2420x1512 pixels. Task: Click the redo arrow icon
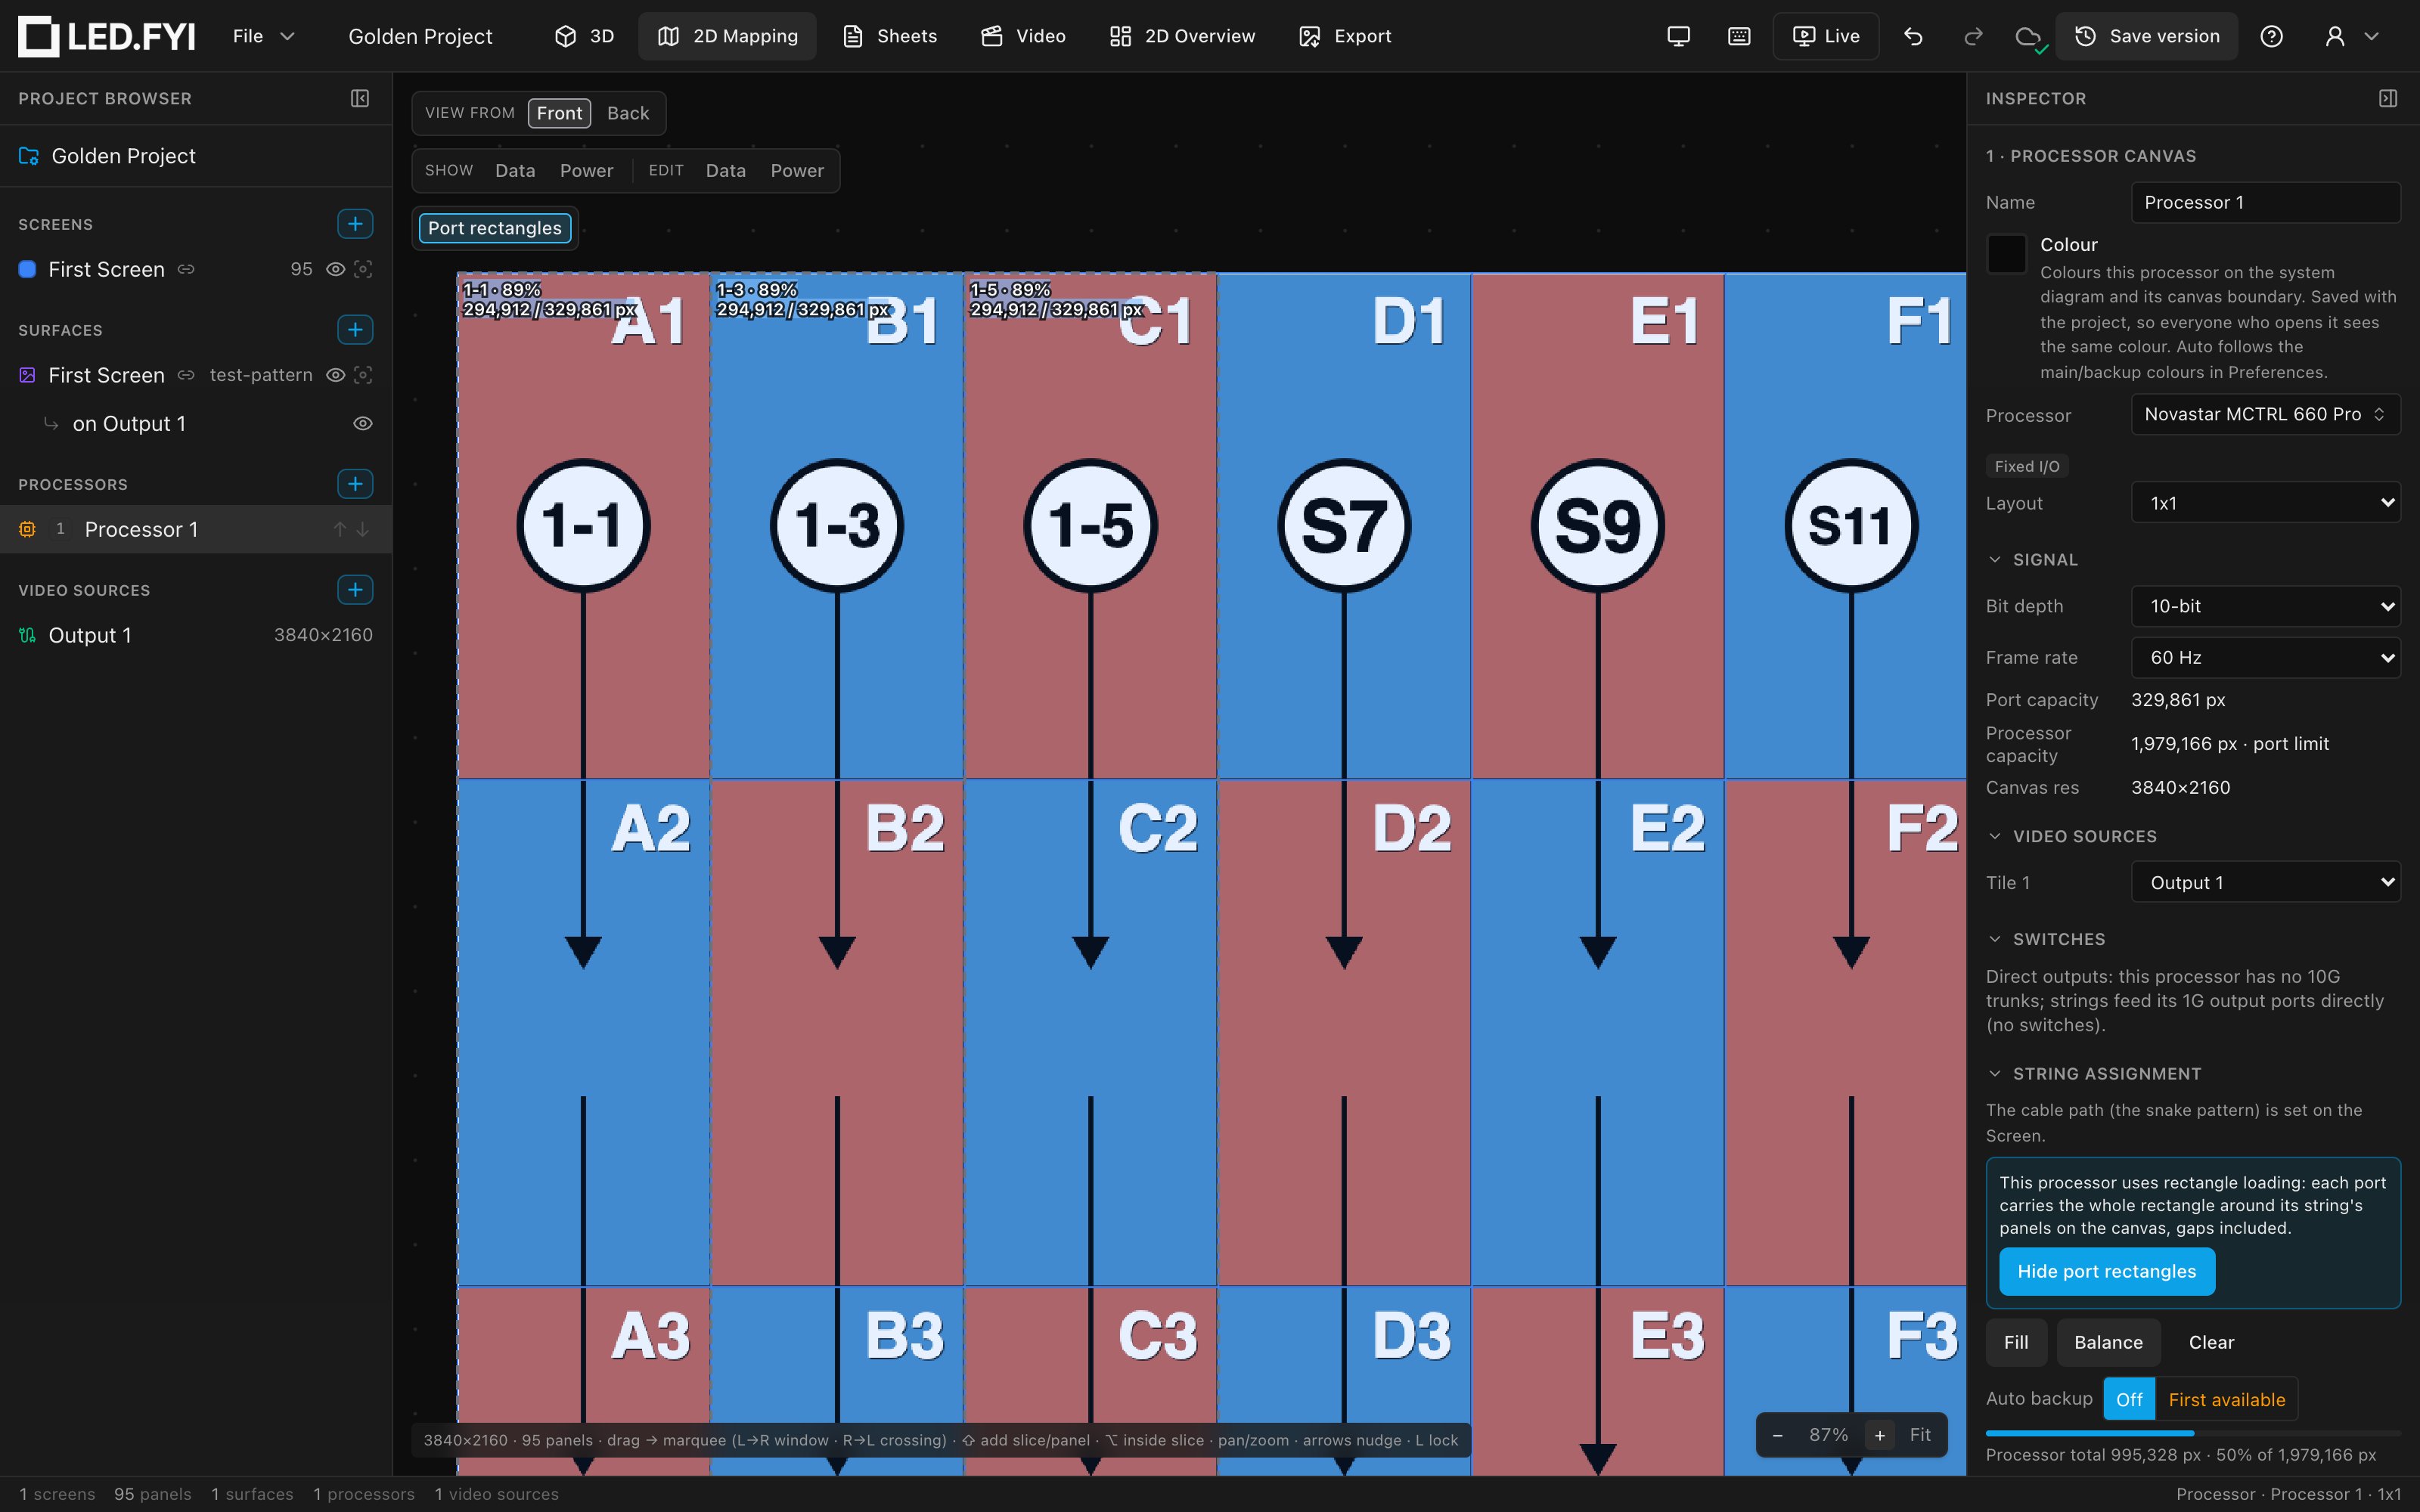tap(1973, 36)
